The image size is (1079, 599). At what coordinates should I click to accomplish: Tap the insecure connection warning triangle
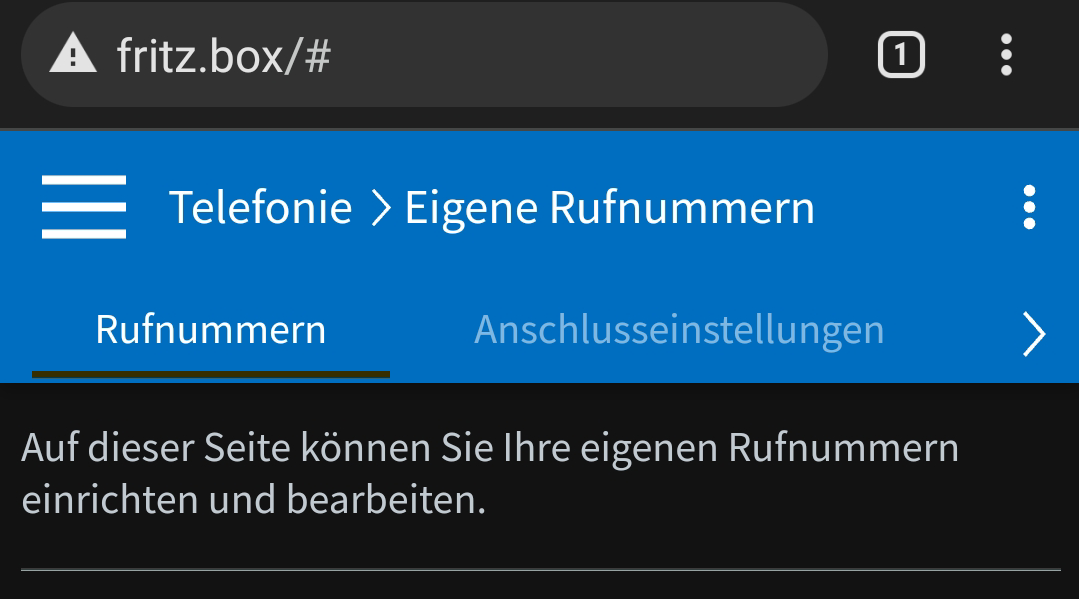pyautogui.click(x=73, y=55)
